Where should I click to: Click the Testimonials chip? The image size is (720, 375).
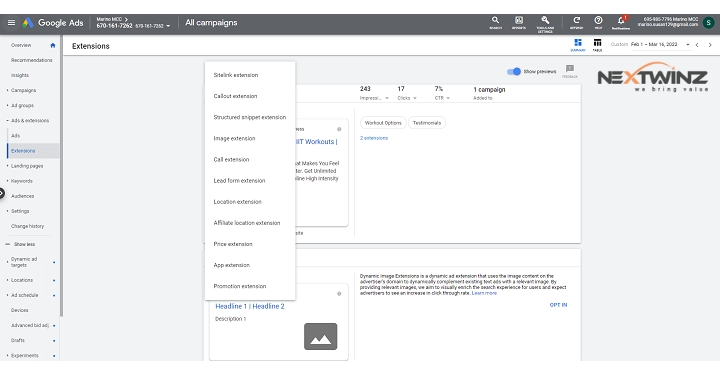point(427,123)
